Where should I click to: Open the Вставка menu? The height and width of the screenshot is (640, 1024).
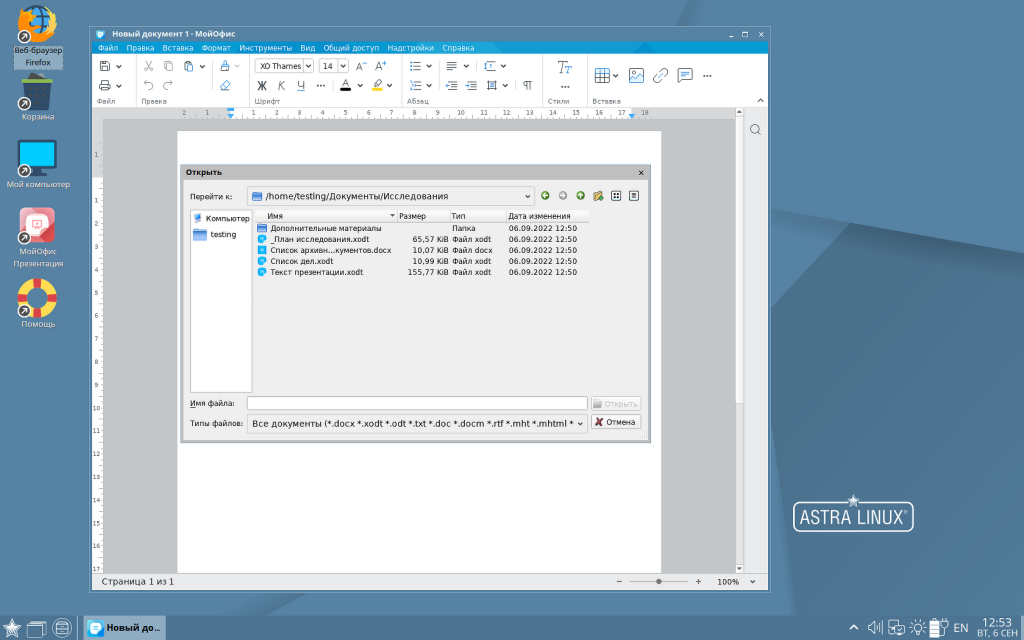(178, 48)
